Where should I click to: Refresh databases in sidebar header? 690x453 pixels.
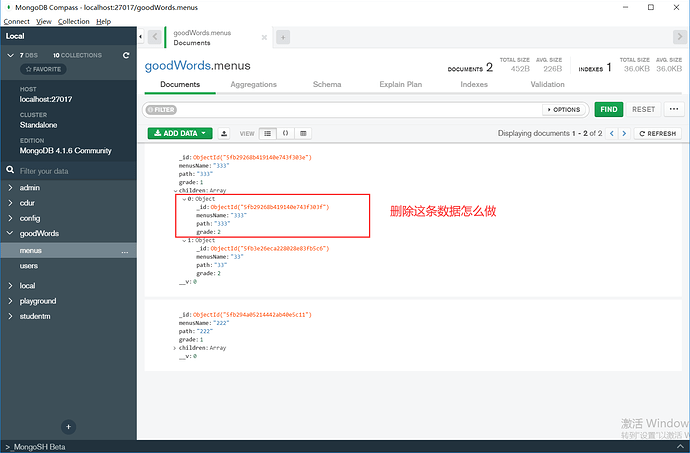[x=126, y=55]
